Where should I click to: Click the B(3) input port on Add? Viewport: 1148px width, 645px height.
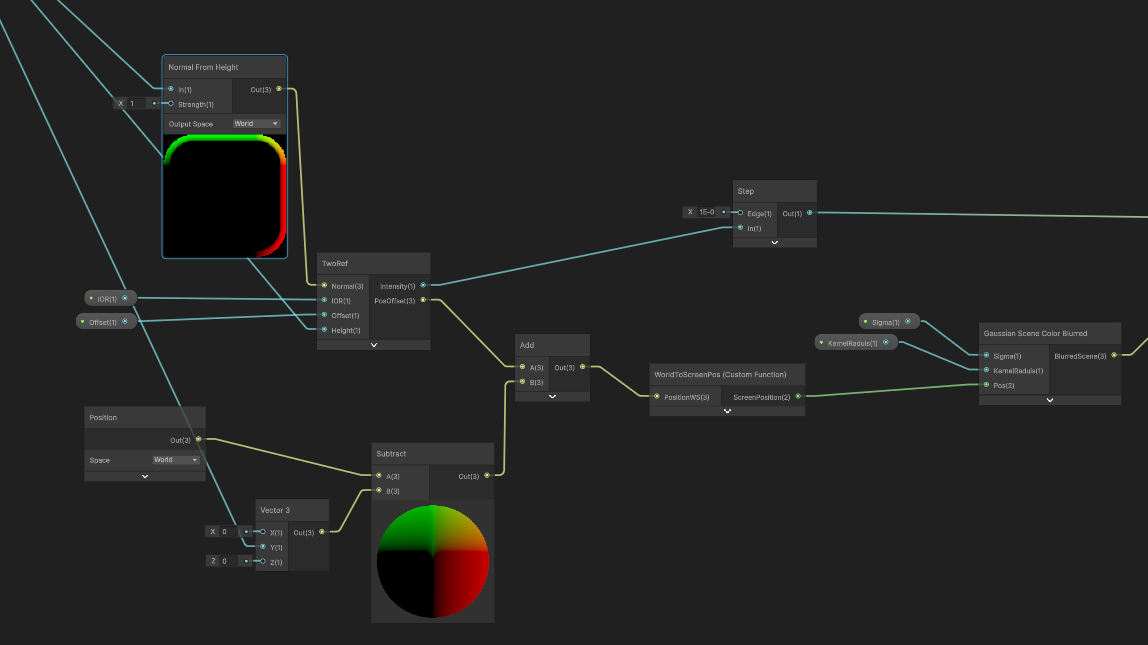click(522, 382)
